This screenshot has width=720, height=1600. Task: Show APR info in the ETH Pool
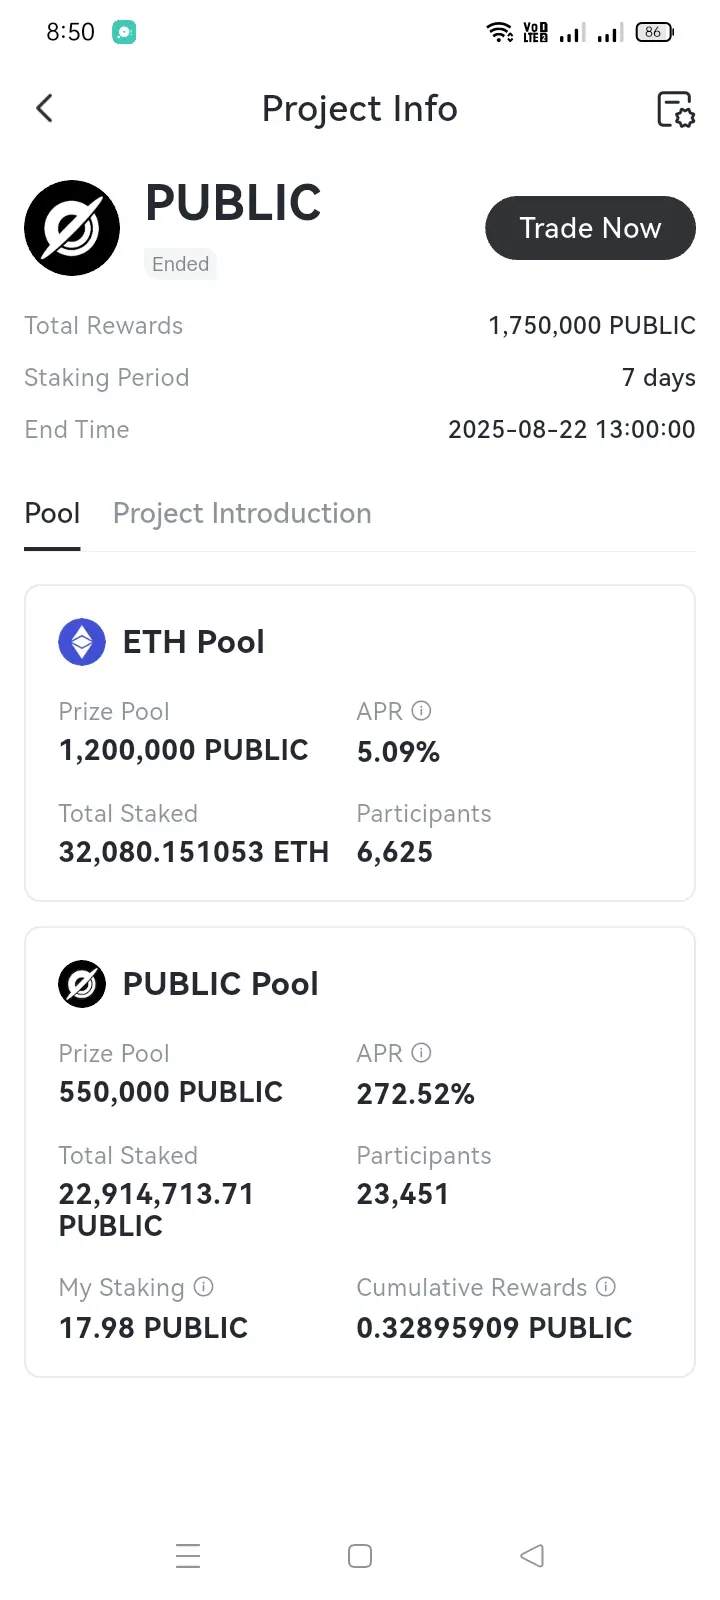(421, 711)
